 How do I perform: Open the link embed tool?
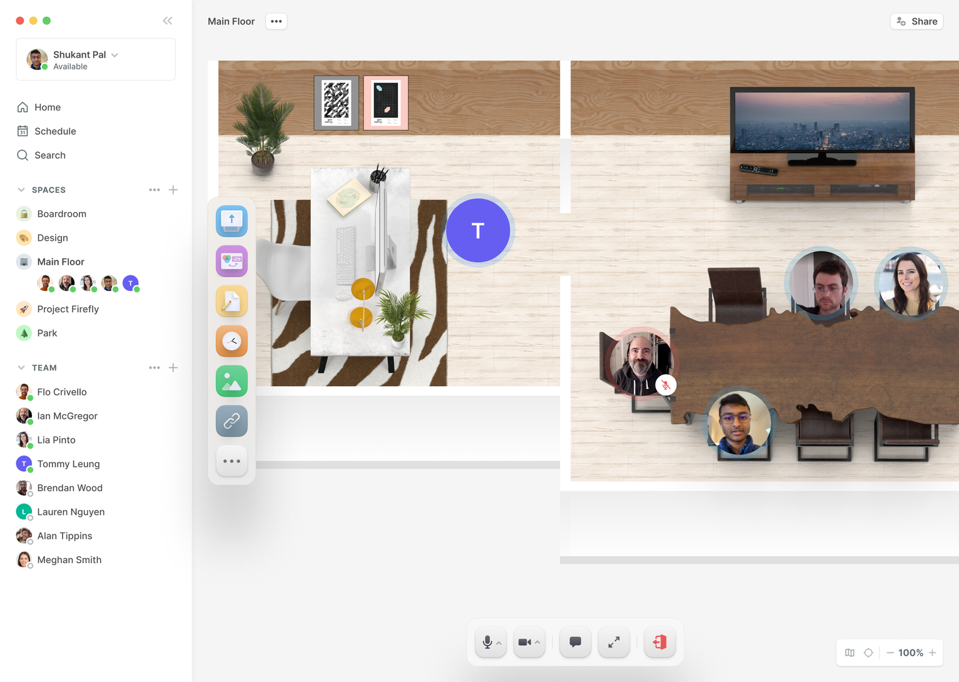[x=231, y=421]
